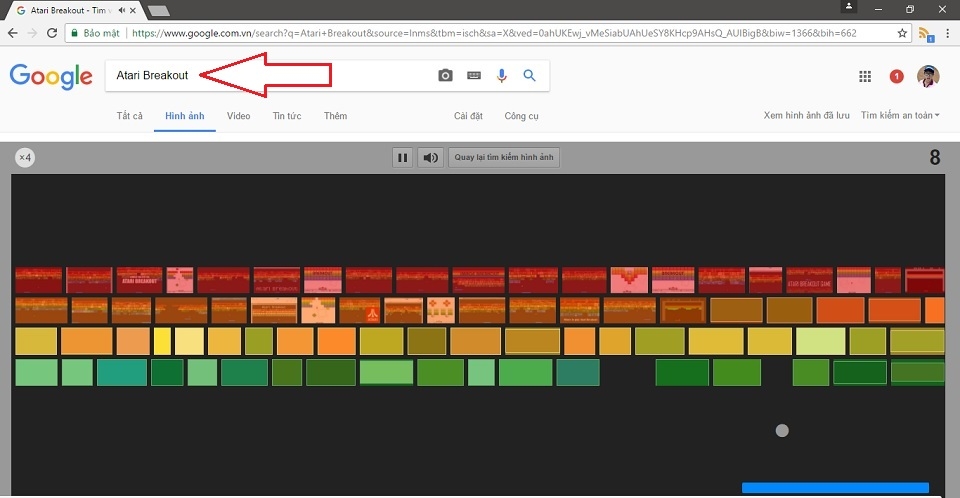Open the account profile avatar

928,77
